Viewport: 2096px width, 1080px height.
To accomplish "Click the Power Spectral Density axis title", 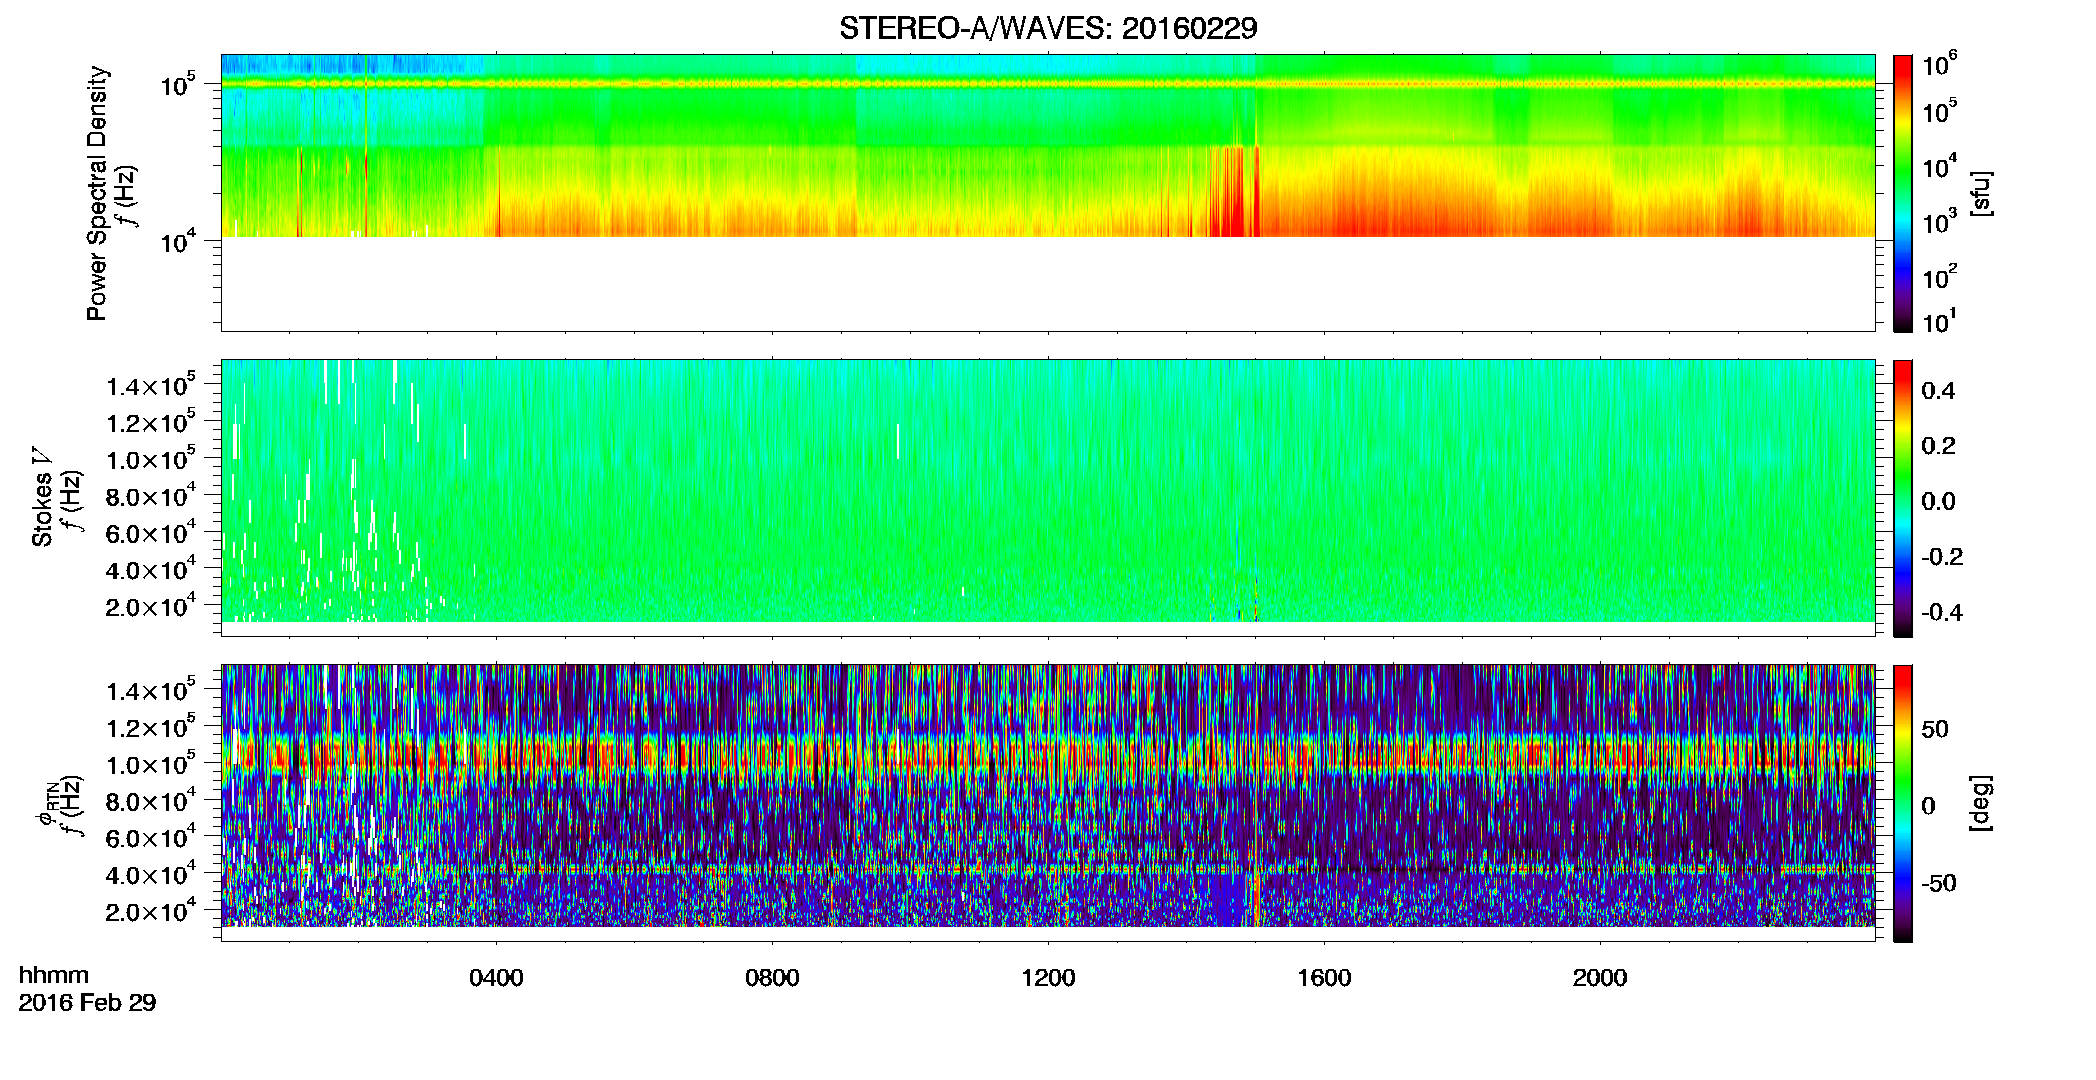I will [97, 193].
